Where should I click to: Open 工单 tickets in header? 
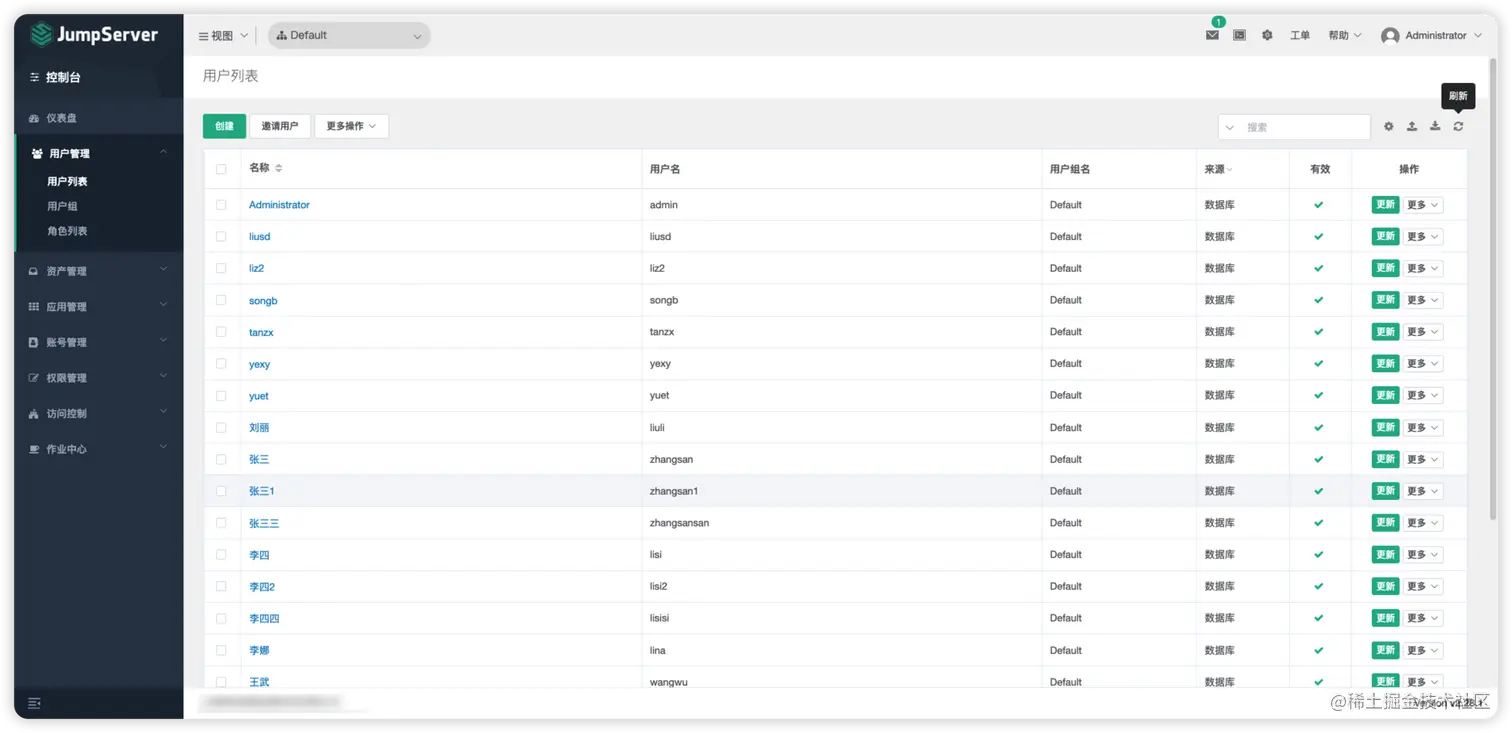coord(1300,35)
